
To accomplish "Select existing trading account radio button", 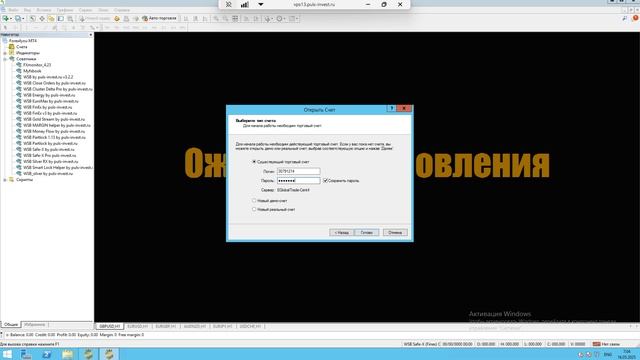I will pos(254,162).
